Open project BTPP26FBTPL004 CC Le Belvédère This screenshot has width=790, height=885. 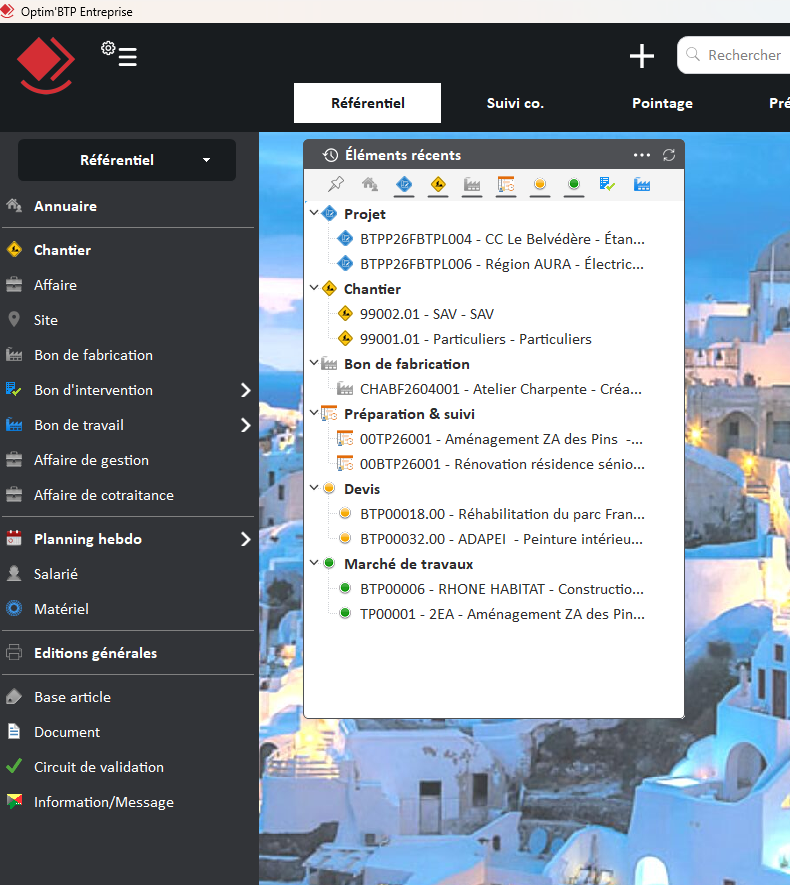point(502,239)
